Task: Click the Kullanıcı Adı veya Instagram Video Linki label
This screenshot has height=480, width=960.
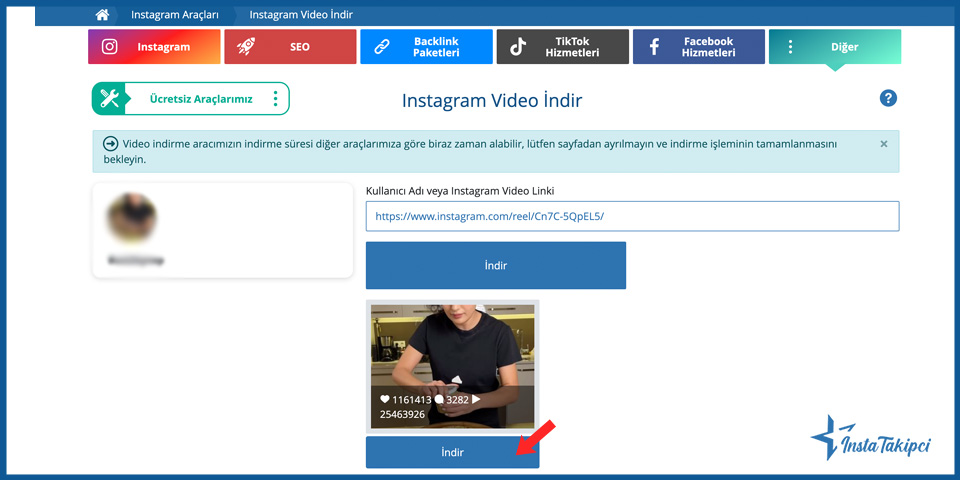Action: 460,191
